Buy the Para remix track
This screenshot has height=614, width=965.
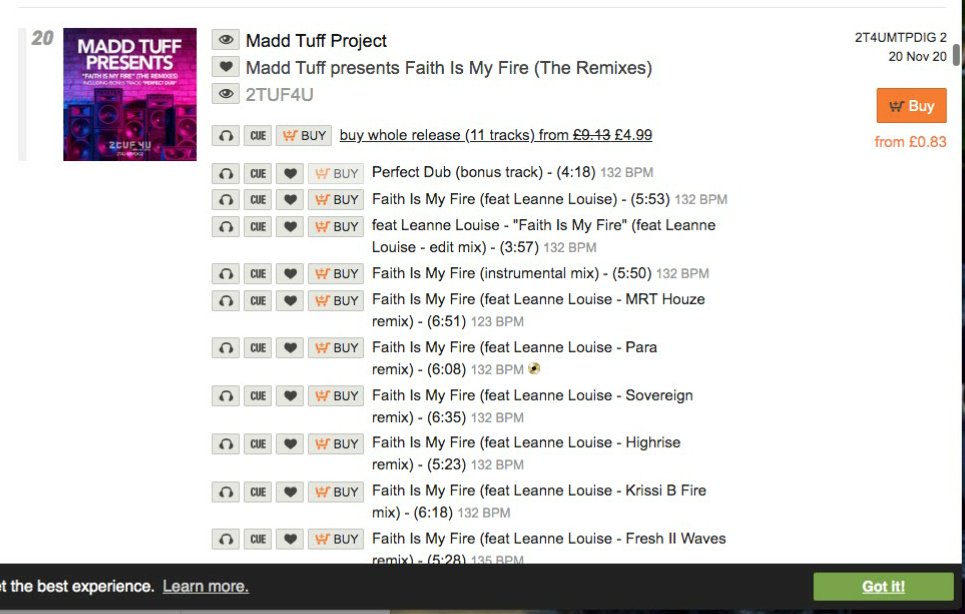click(x=336, y=348)
